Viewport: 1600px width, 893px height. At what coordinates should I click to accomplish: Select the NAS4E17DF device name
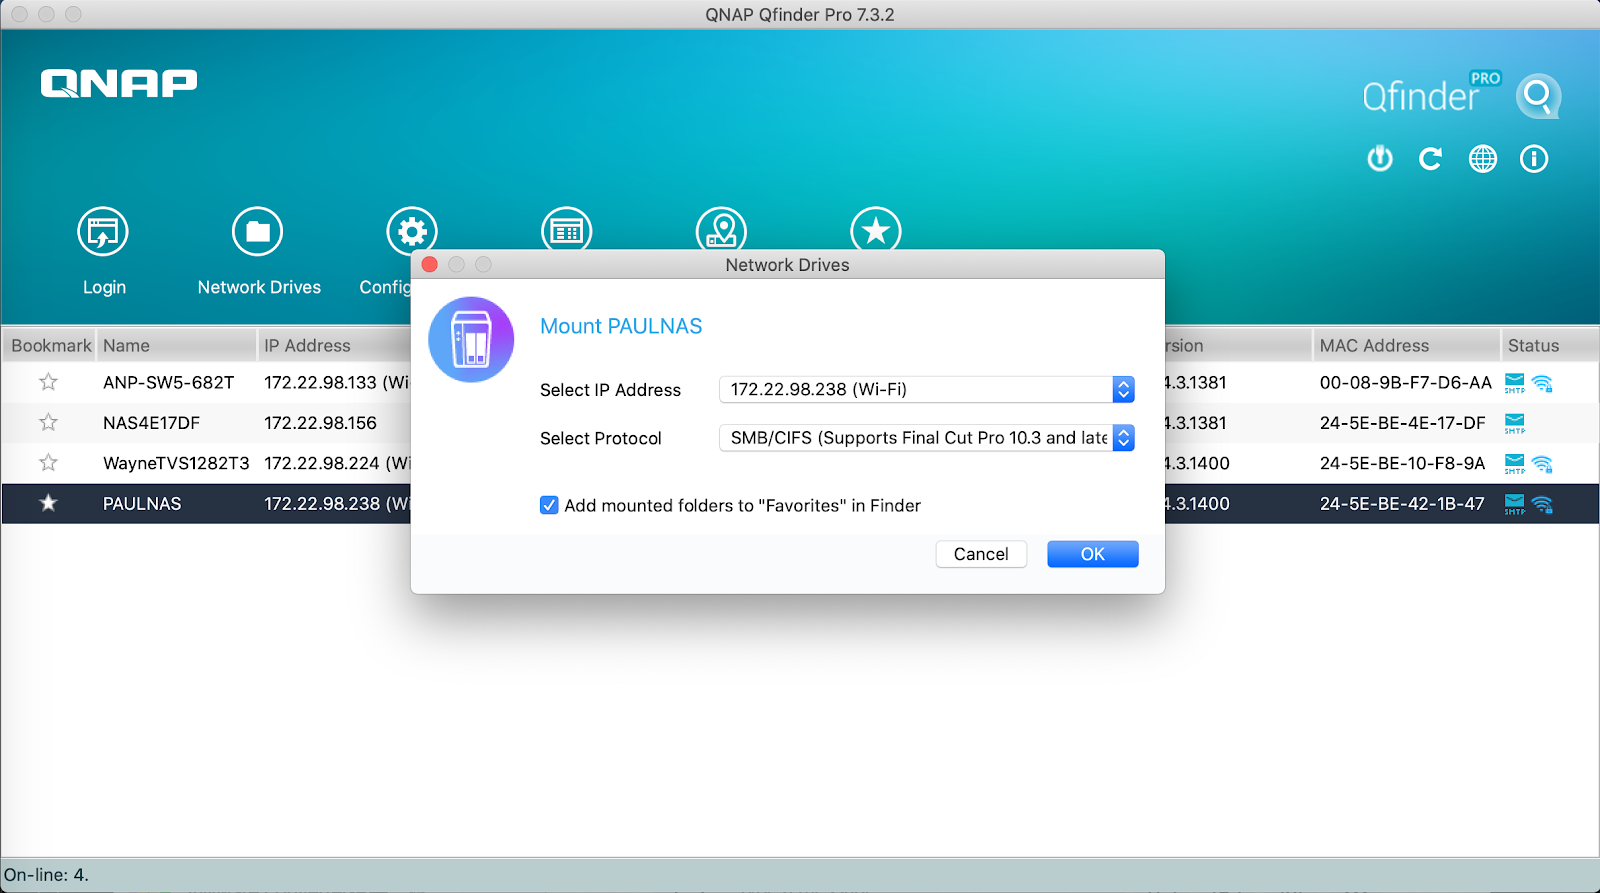(151, 423)
